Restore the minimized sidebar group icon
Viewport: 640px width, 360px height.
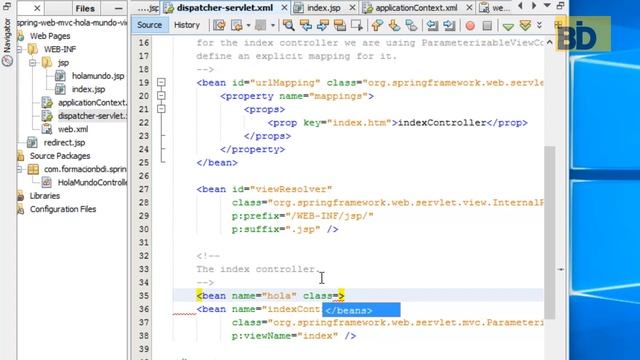click(7, 6)
